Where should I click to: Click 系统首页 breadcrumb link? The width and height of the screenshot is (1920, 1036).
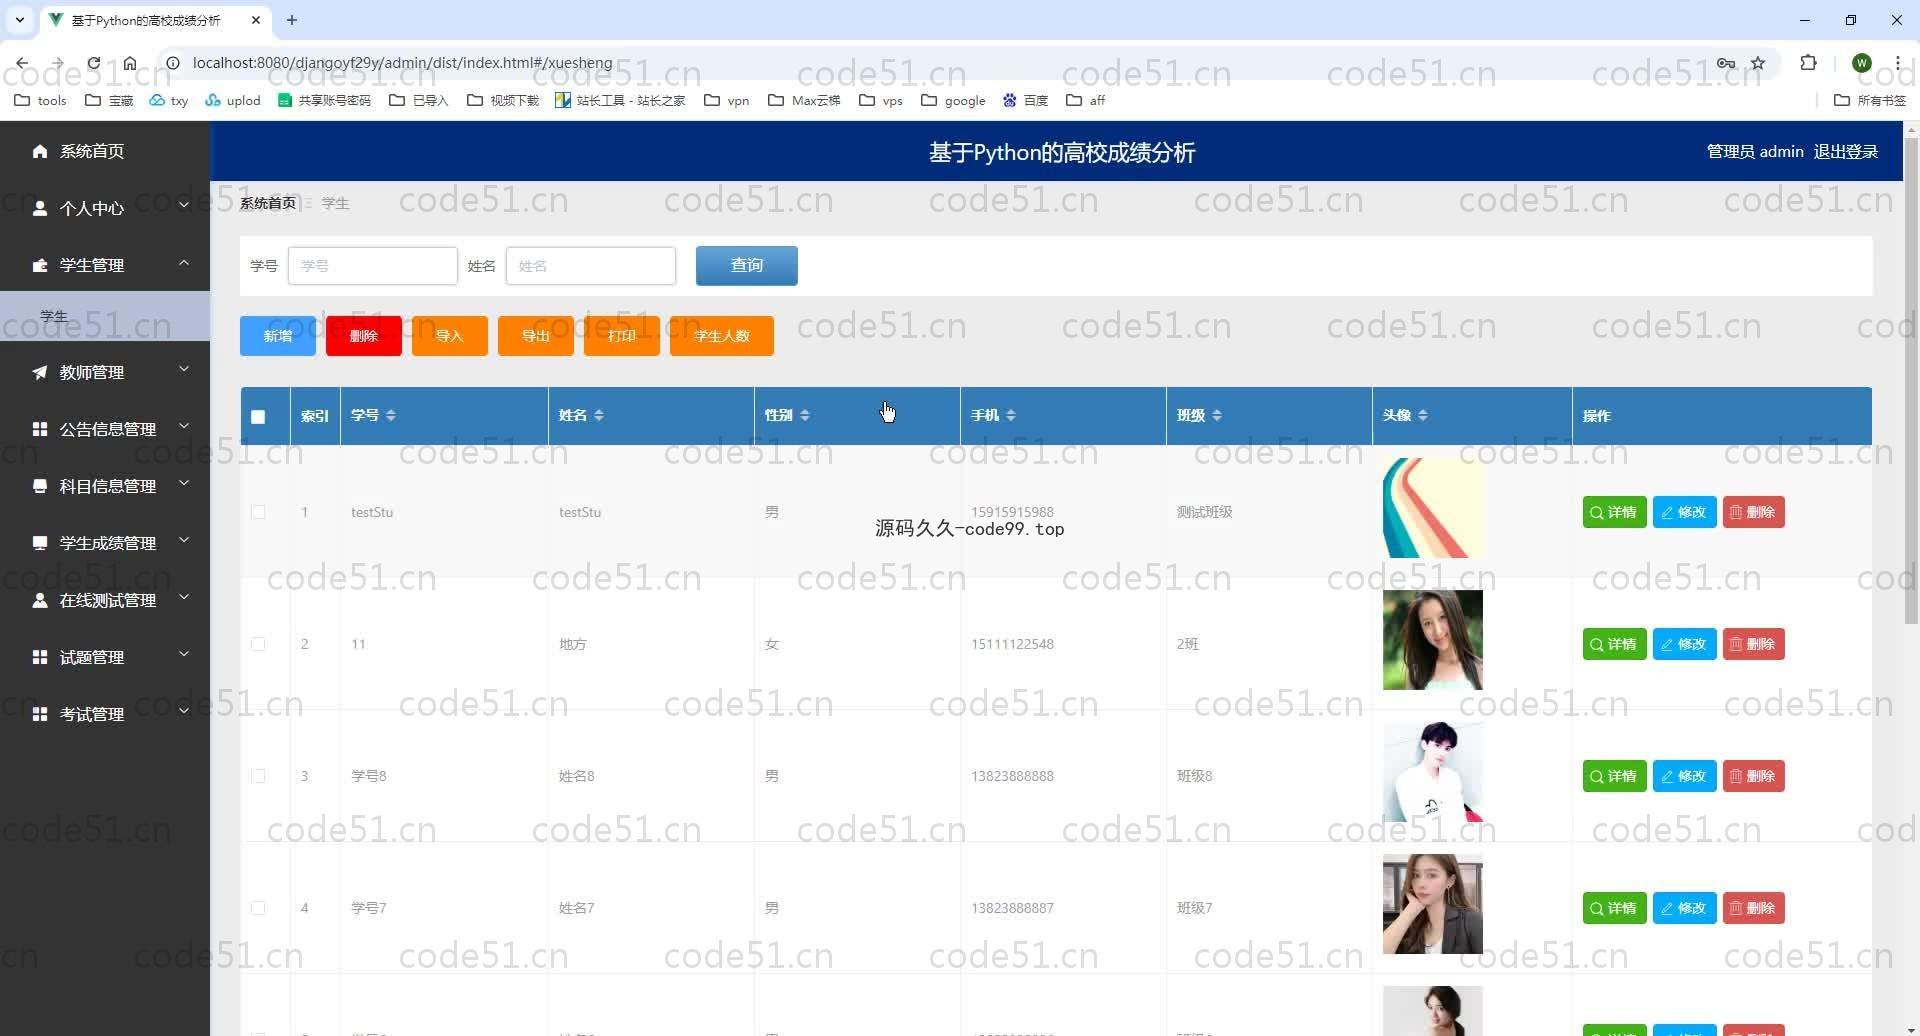[268, 203]
